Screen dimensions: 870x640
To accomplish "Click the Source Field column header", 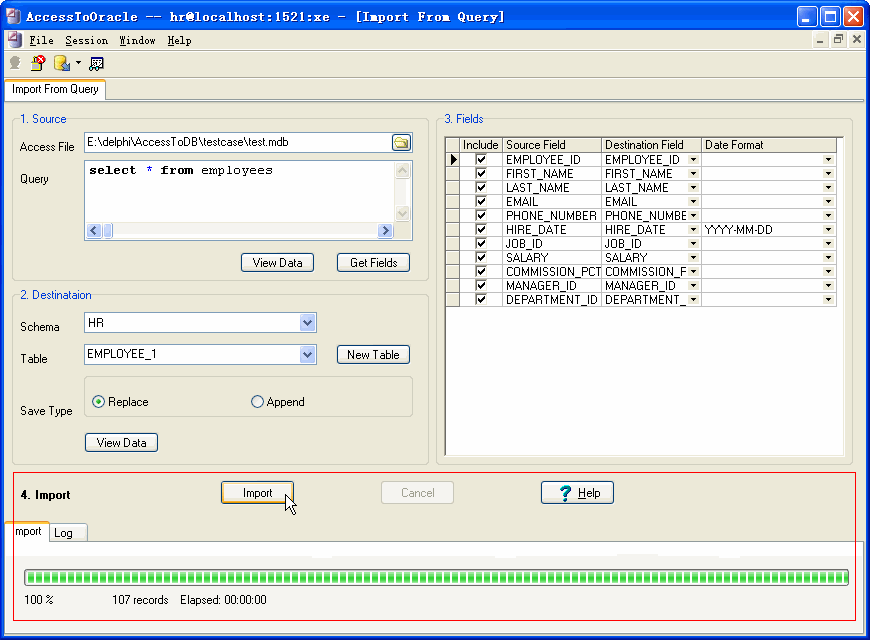I will tap(552, 145).
